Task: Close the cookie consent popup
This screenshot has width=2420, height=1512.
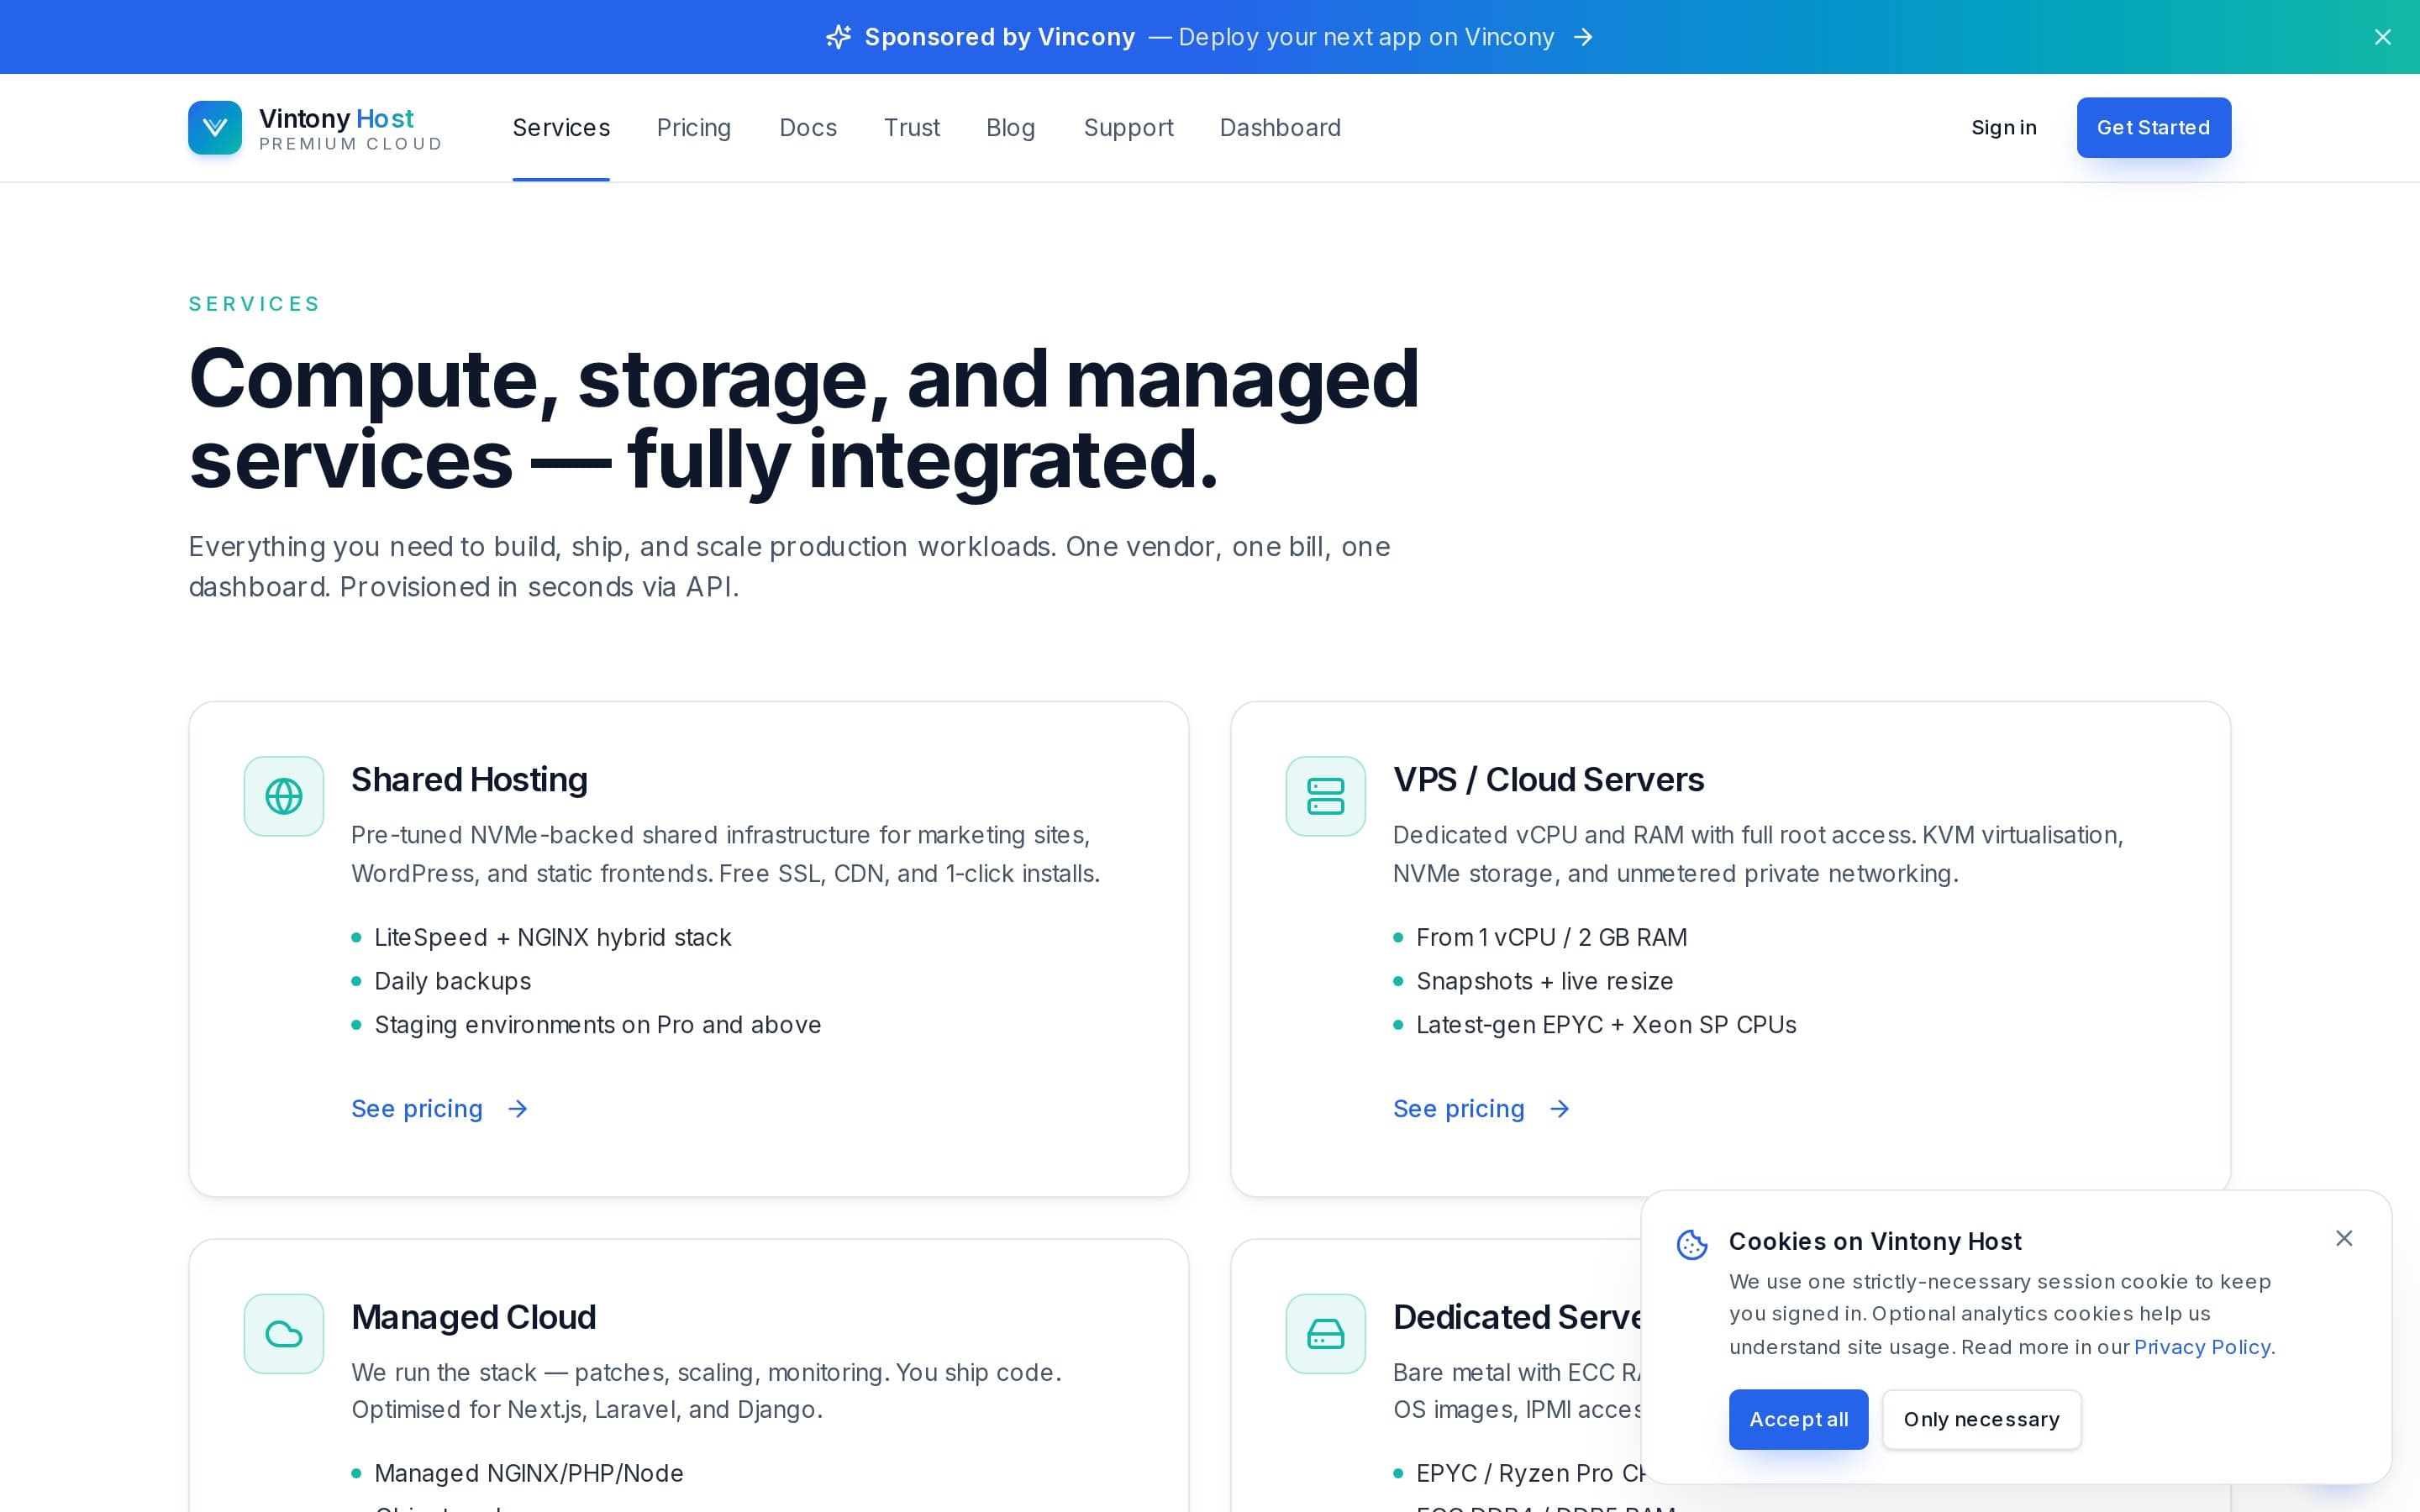Action: point(2344,1238)
